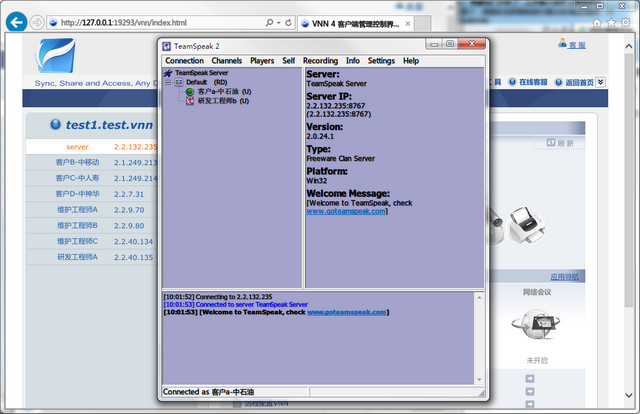
Task: Open the Info menu
Action: (353, 61)
